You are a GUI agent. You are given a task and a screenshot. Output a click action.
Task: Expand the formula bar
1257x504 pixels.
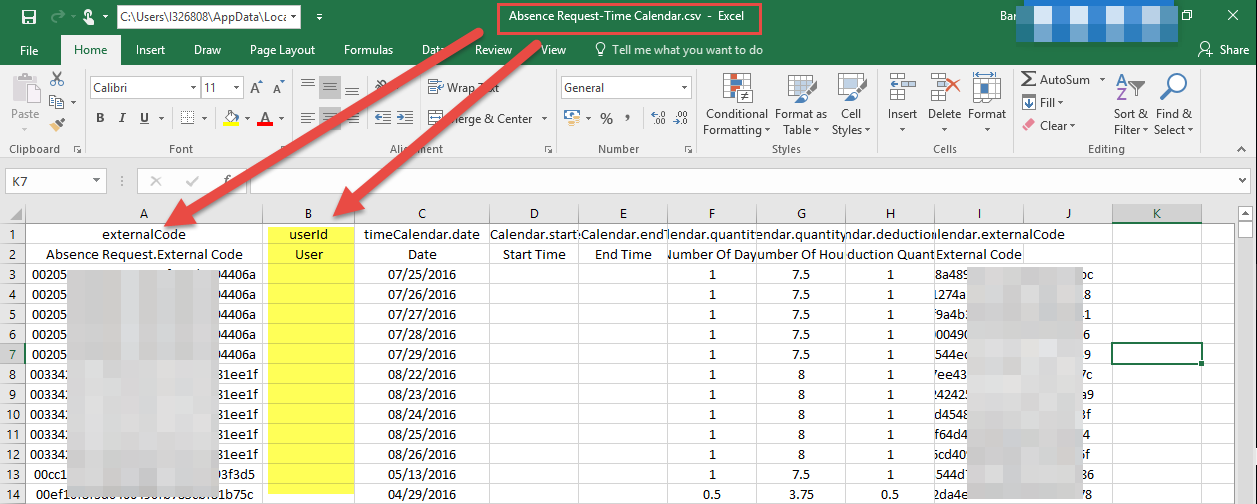tap(1240, 181)
